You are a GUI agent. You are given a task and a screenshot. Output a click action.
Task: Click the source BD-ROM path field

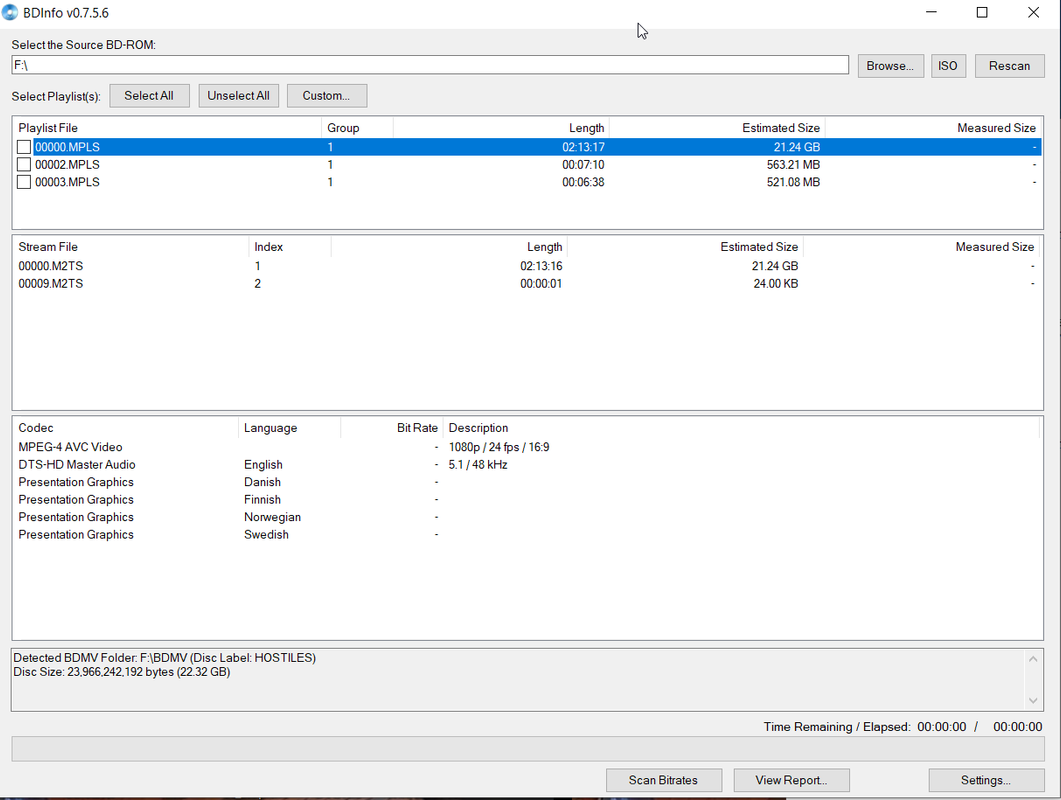pos(430,65)
